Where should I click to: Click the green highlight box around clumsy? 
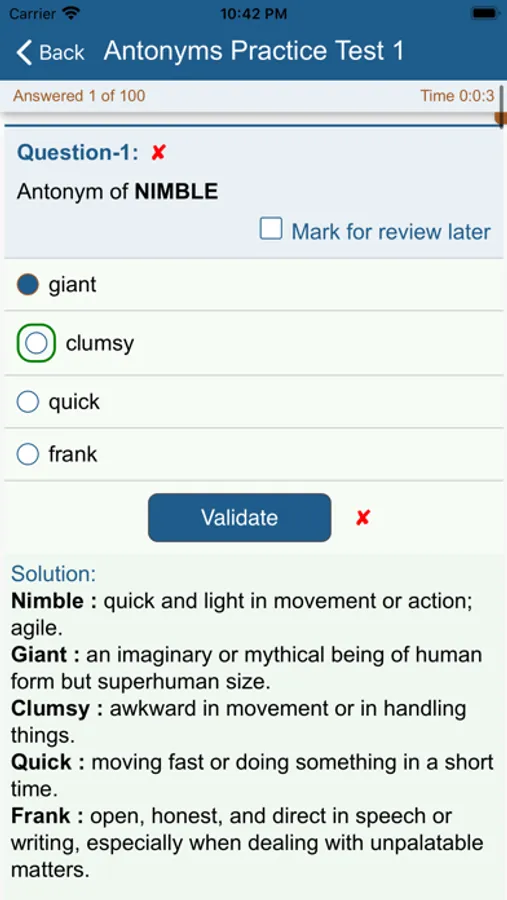(36, 343)
